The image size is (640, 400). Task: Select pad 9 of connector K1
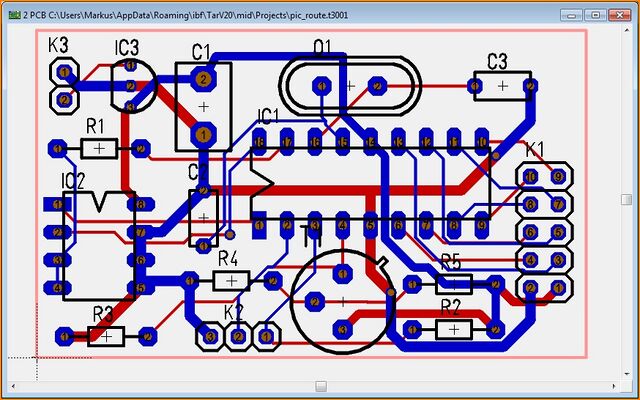pyautogui.click(x=558, y=177)
